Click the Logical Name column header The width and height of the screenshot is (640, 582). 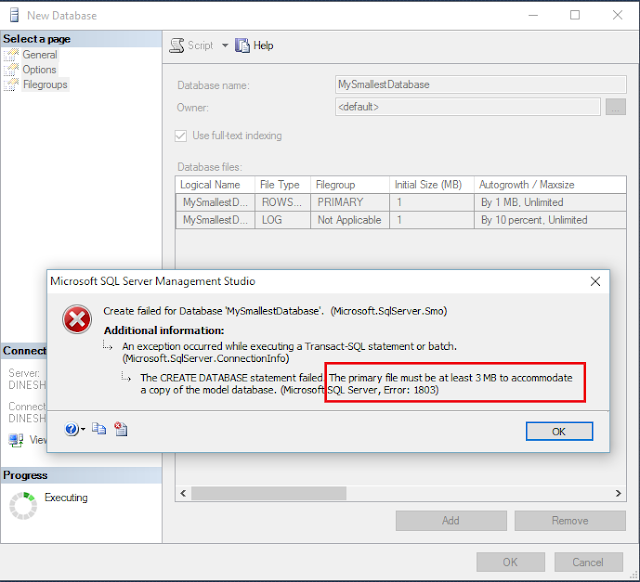click(215, 184)
